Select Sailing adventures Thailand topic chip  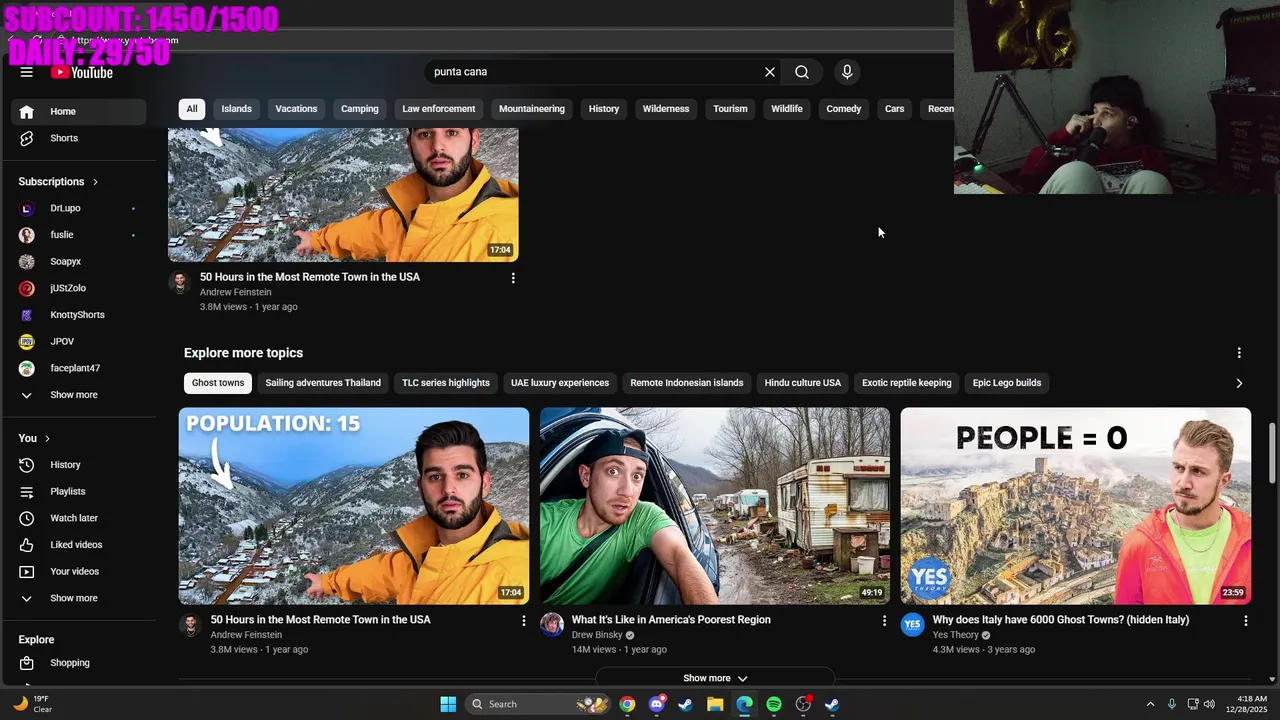click(x=323, y=383)
